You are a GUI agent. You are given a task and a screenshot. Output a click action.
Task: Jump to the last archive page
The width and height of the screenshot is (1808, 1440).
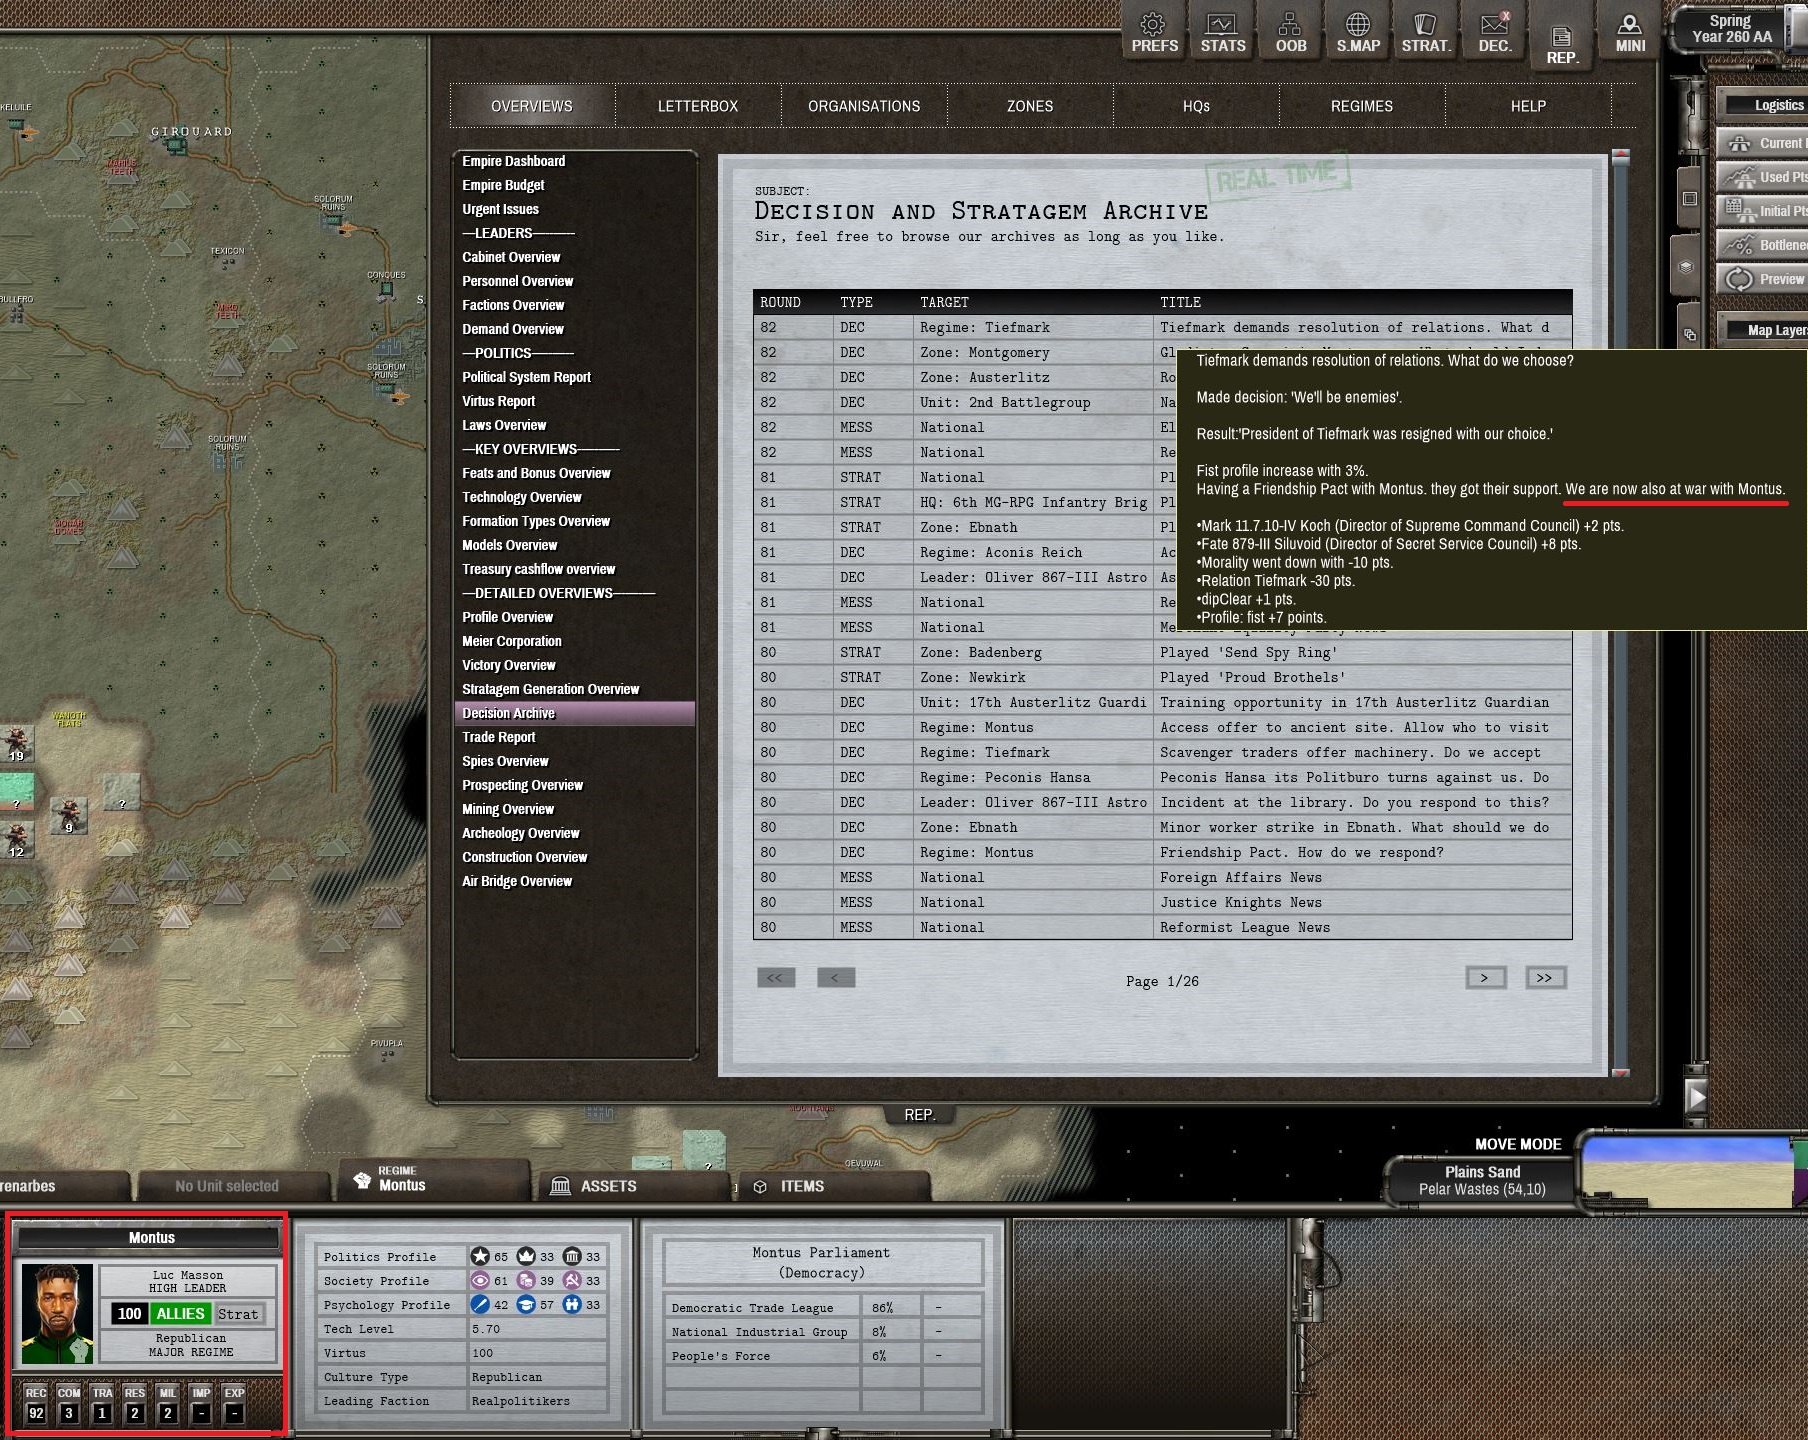pos(1545,978)
